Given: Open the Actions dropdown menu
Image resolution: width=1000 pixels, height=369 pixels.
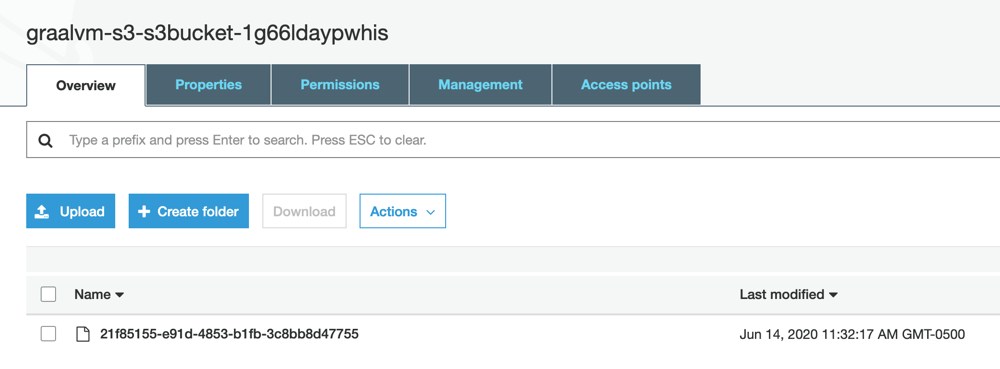Looking at the screenshot, I should pyautogui.click(x=402, y=212).
